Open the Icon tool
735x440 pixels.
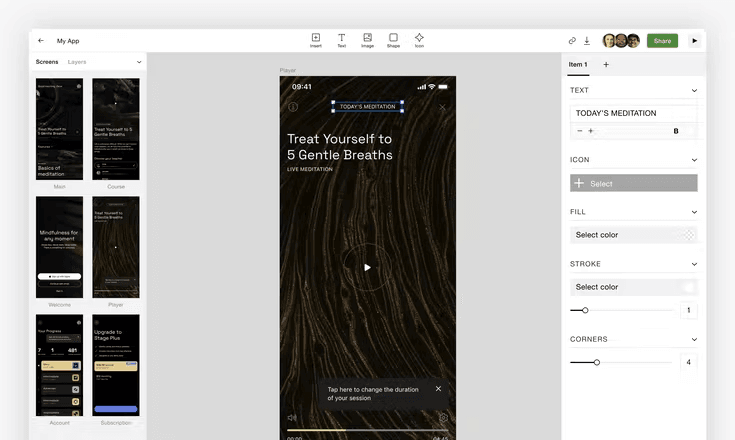point(419,40)
